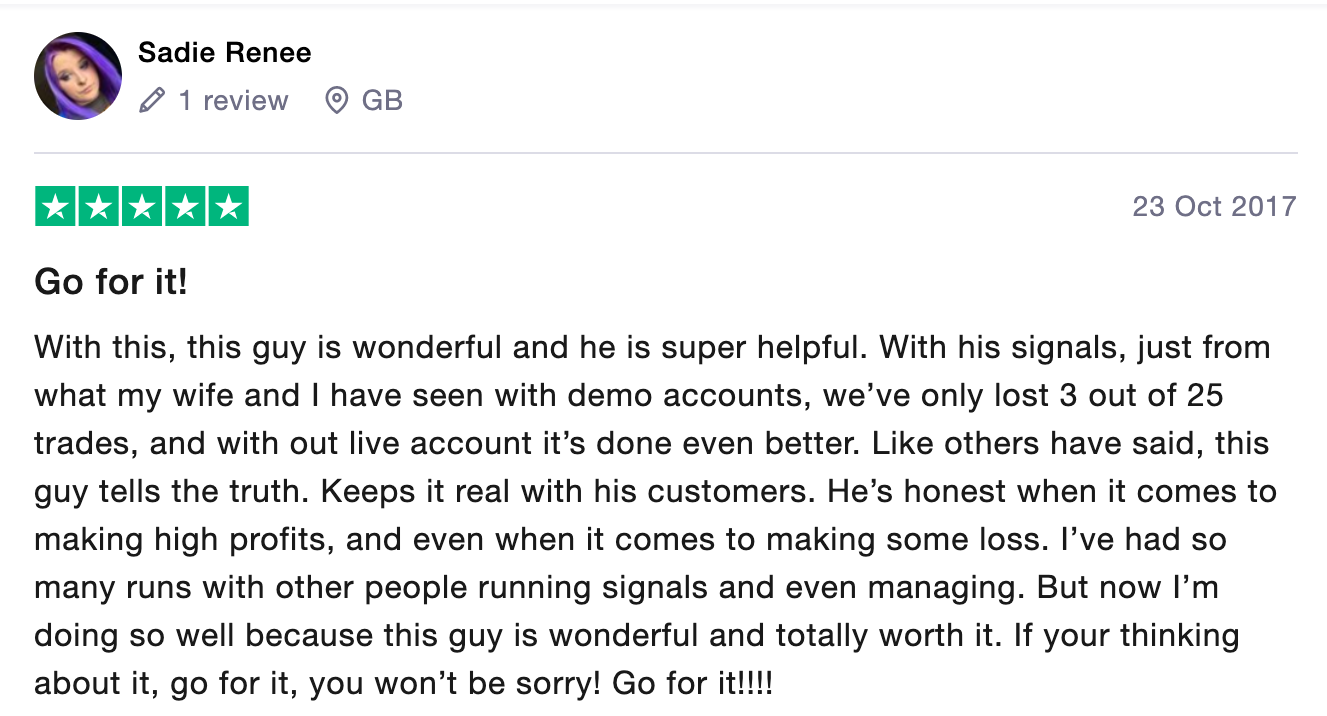Open the '1 review' count link

[233, 101]
